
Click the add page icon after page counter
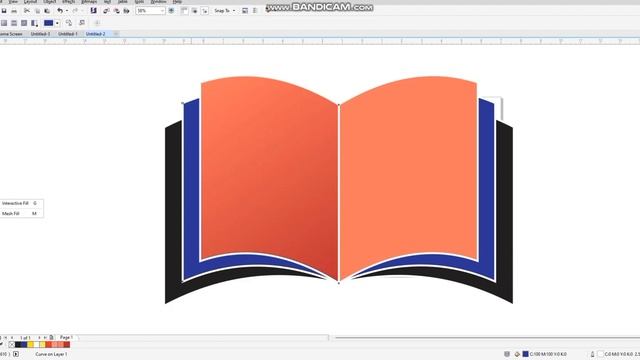coord(51,338)
